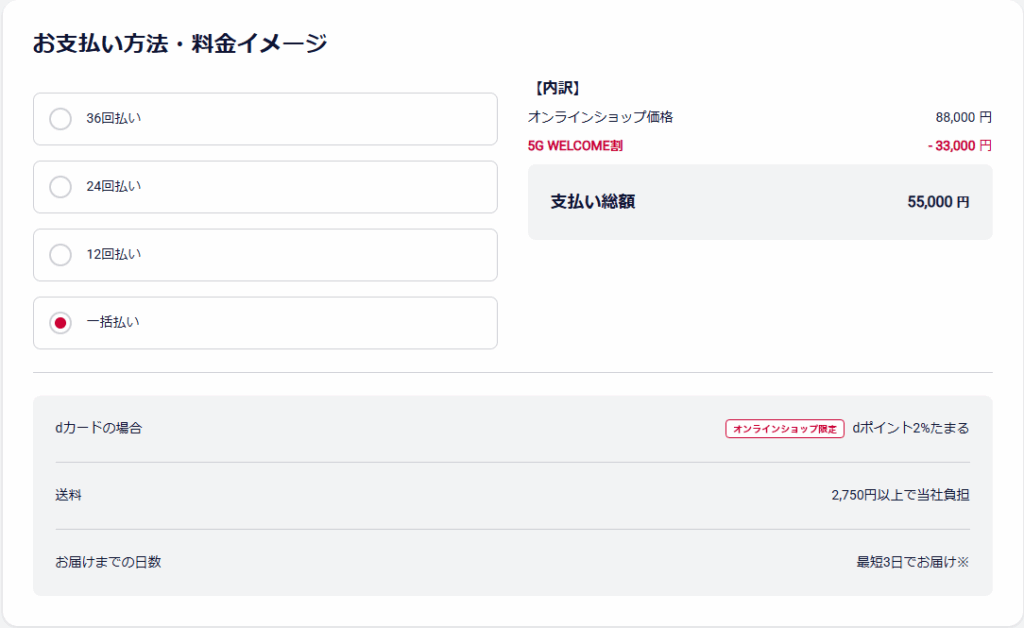The height and width of the screenshot is (628, 1024).
Task: Click the 88,000 円 price value
Action: point(963,117)
